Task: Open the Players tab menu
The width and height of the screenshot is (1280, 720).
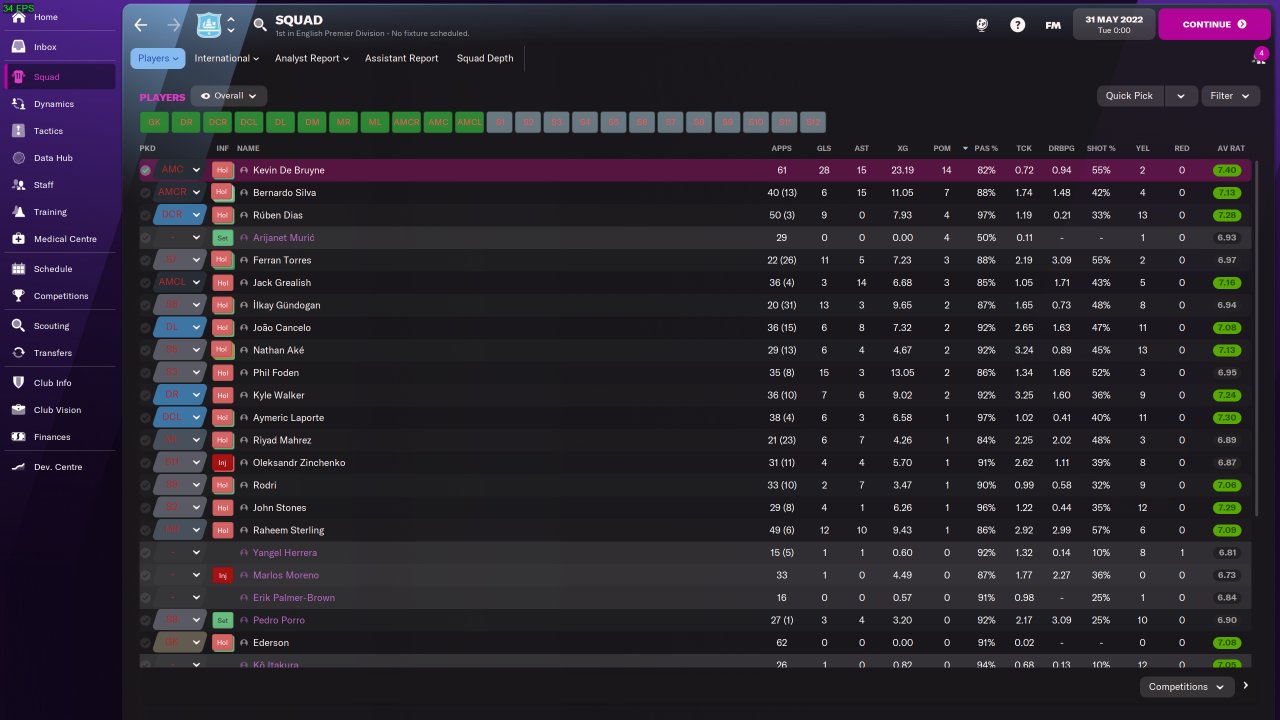Action: pos(158,58)
